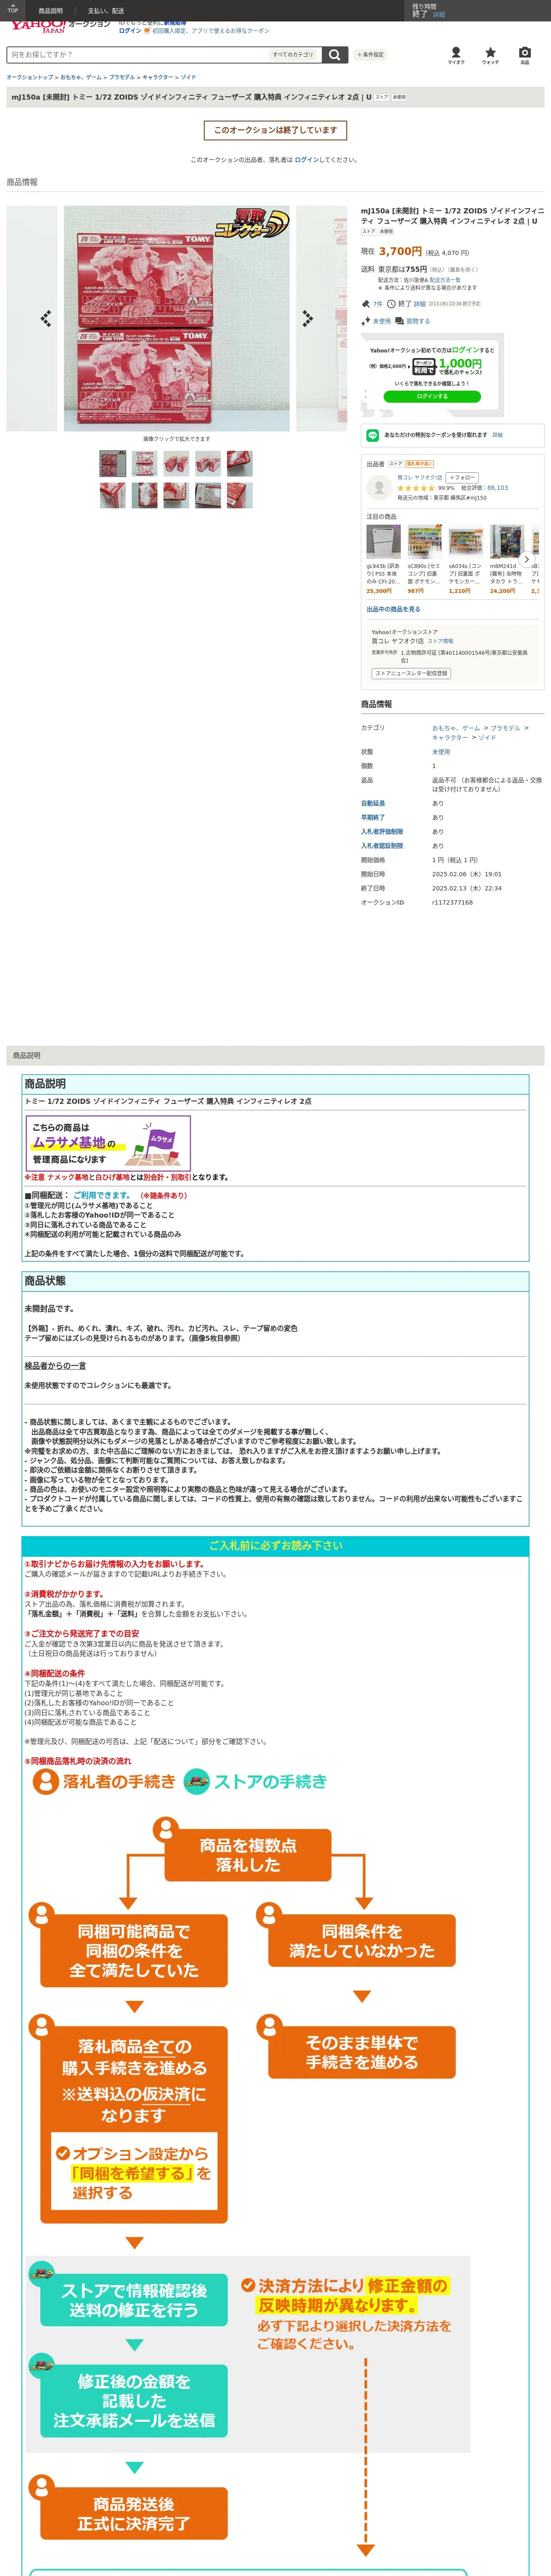Image resolution: width=551 pixels, height=2576 pixels.
Task: Select the first thumbnail in bottom row
Action: pyautogui.click(x=113, y=495)
